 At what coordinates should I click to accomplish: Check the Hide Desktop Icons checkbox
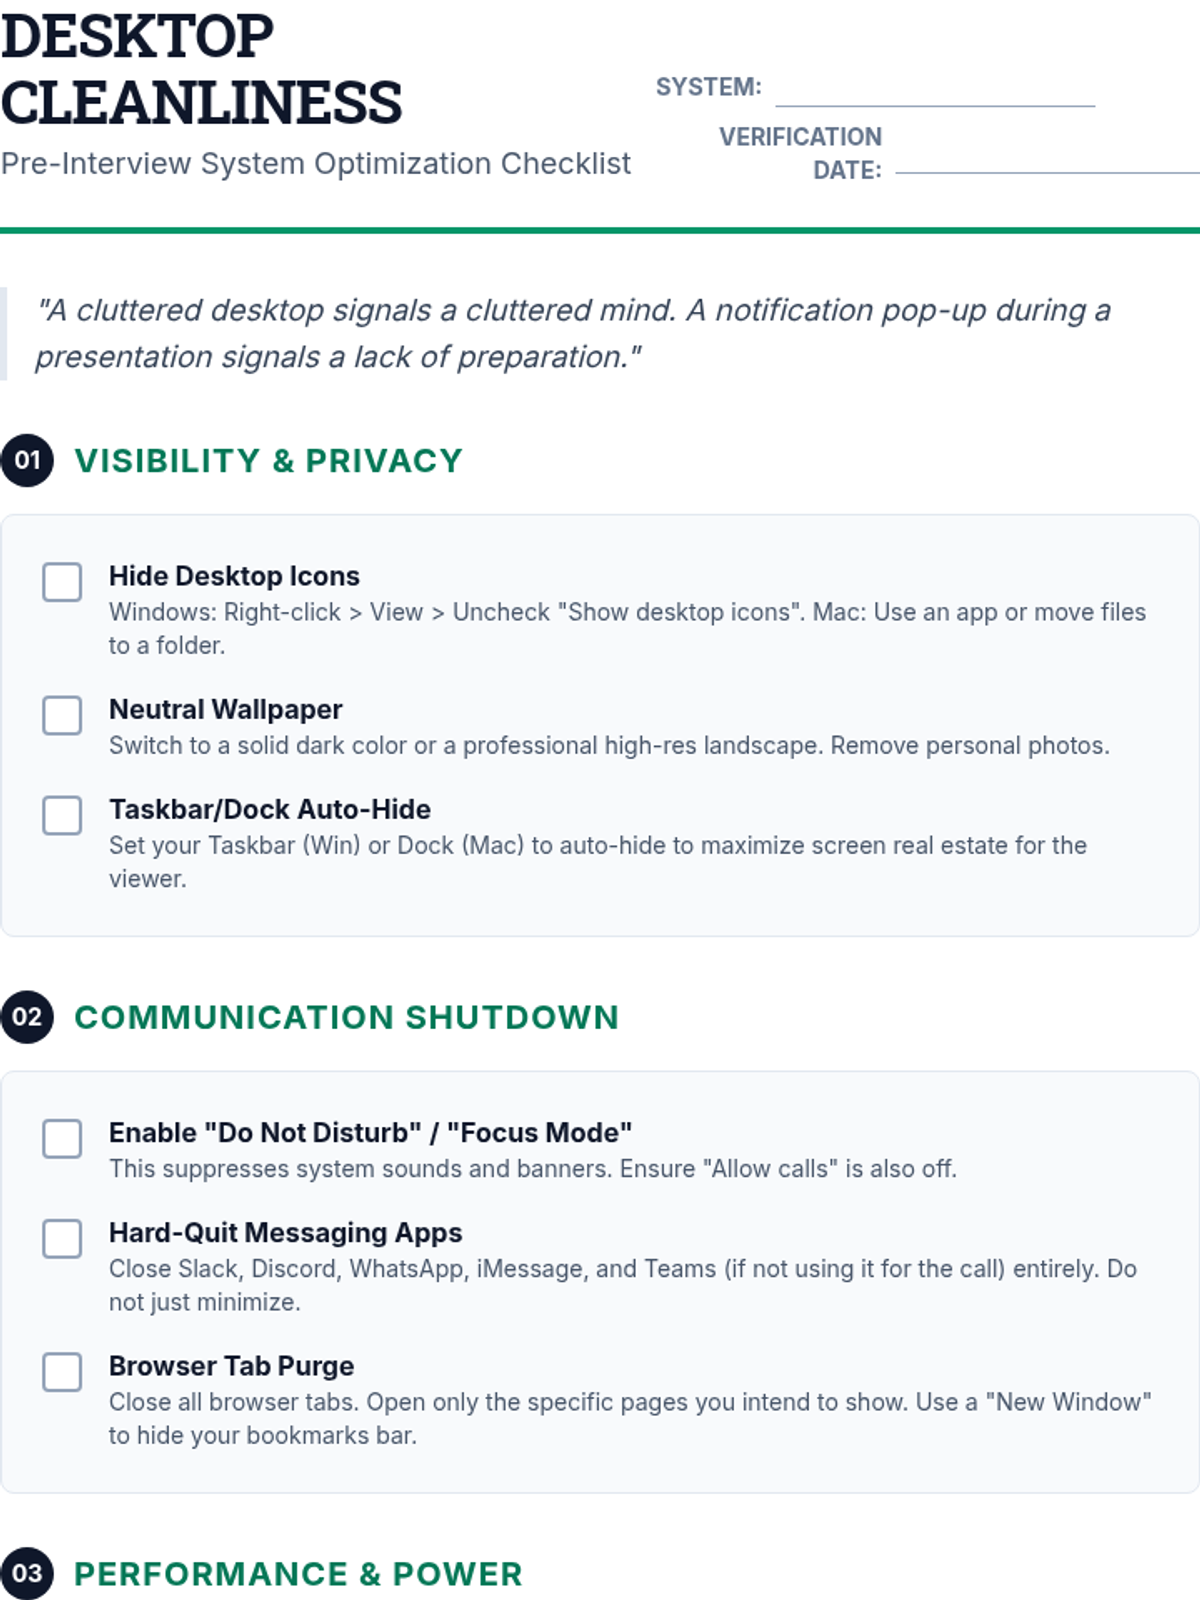[62, 582]
